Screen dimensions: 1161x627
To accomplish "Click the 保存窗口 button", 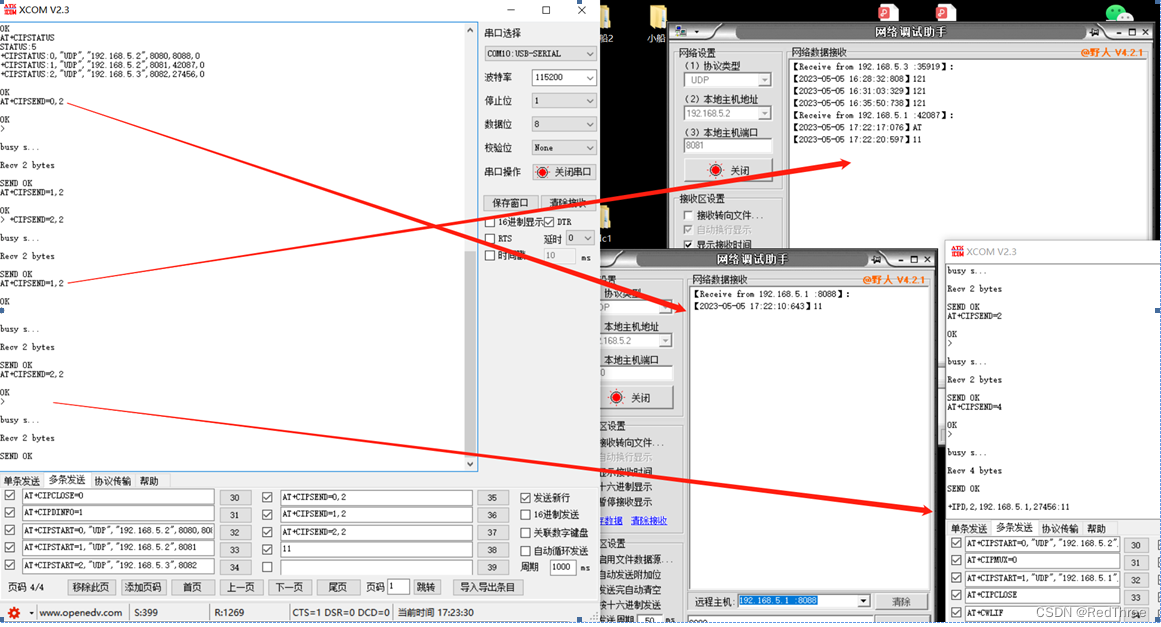I will click(x=510, y=203).
